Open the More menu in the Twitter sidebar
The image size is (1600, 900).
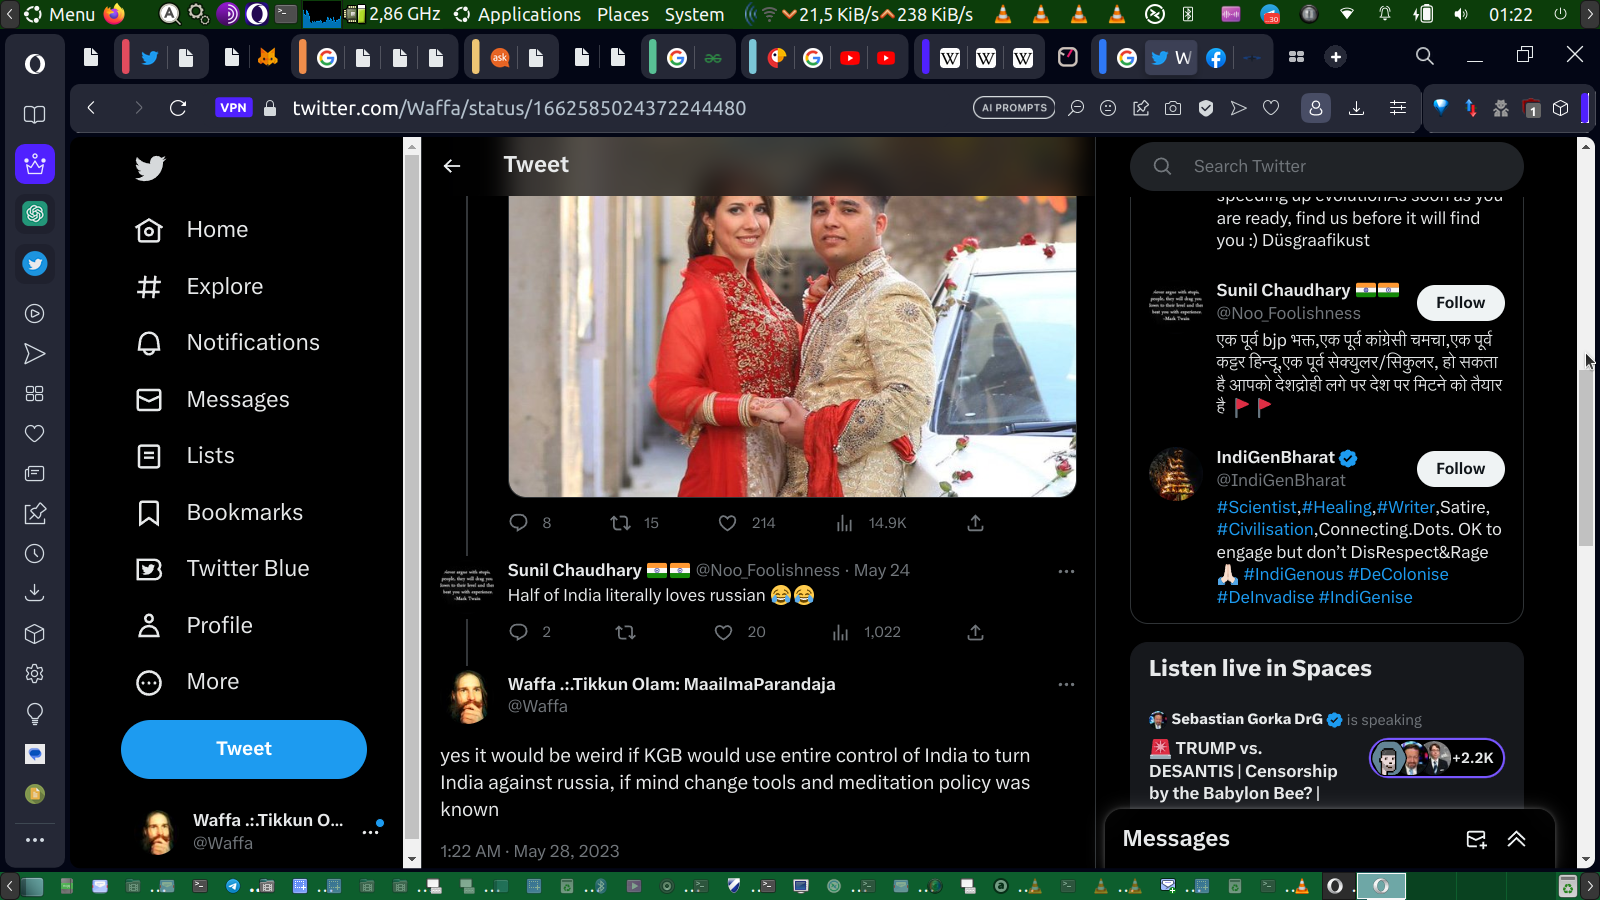coord(188,682)
